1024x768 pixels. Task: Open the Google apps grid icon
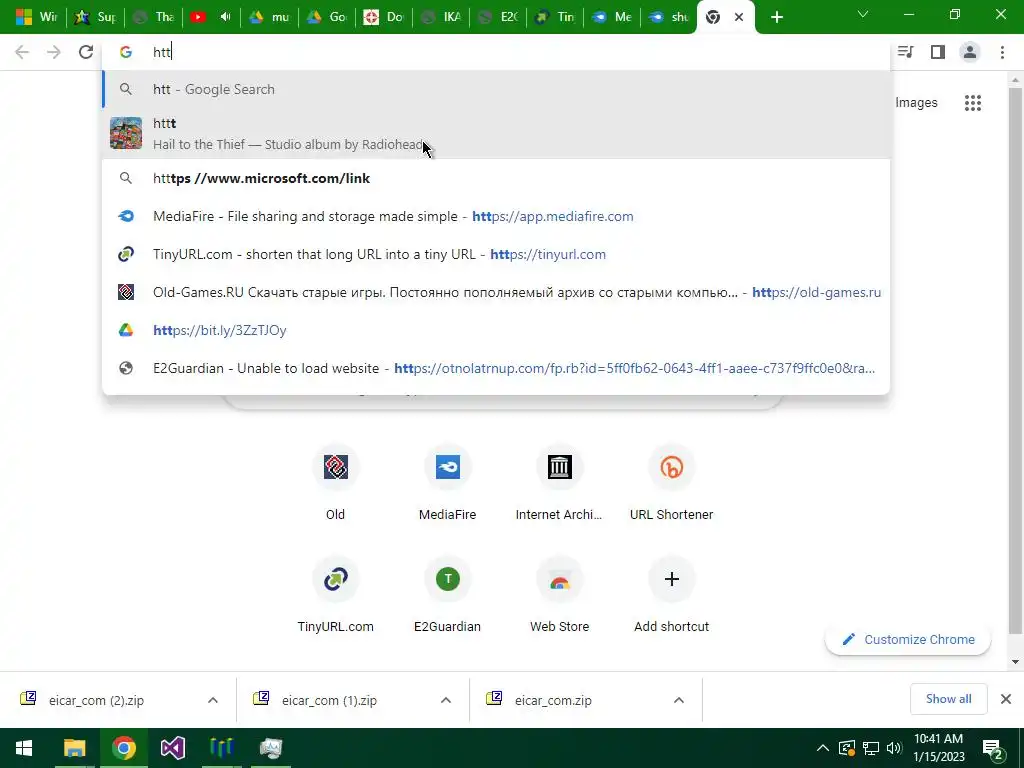tap(972, 103)
